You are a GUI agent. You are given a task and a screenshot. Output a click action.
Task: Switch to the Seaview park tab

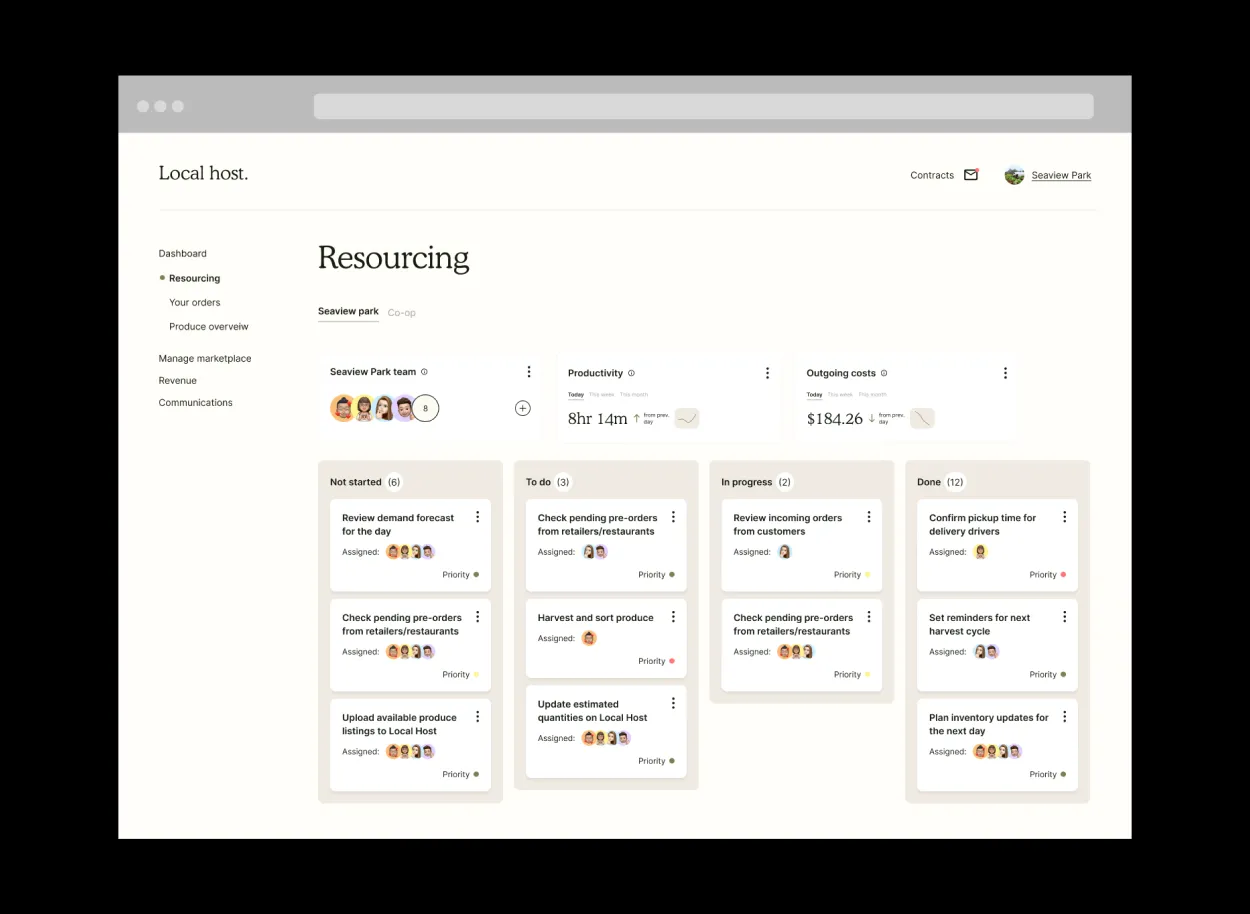(348, 312)
